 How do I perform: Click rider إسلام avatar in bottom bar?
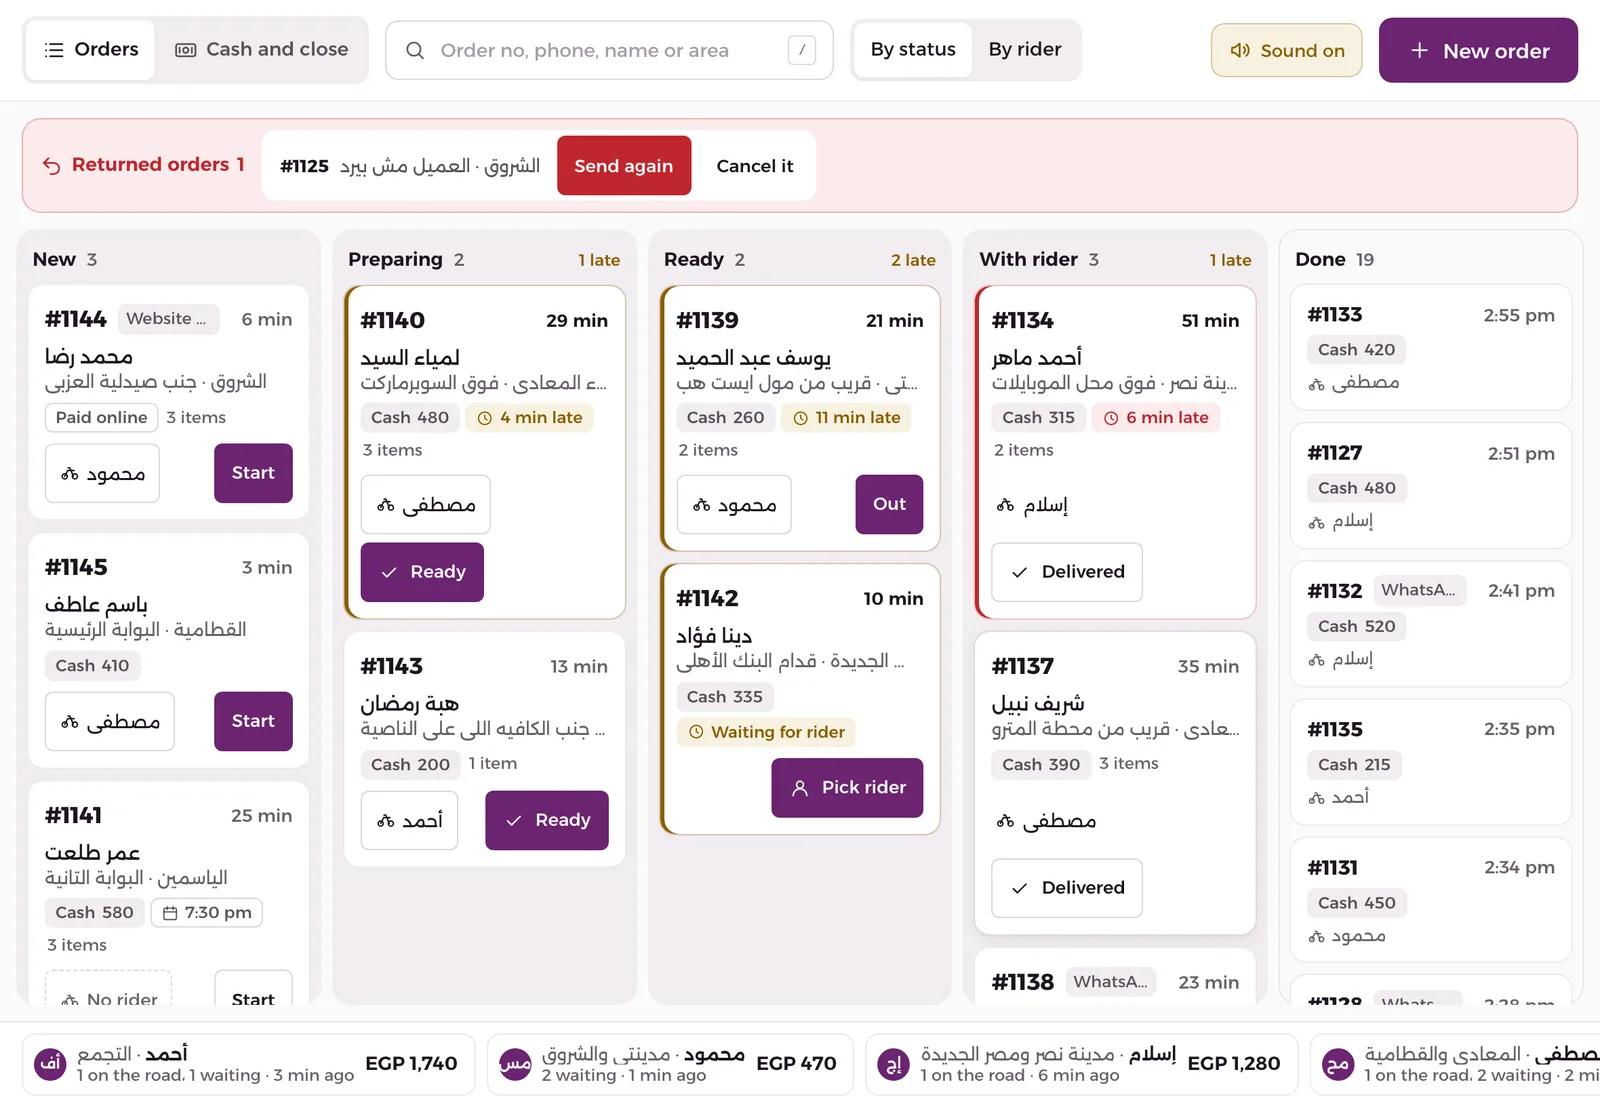pos(894,1064)
